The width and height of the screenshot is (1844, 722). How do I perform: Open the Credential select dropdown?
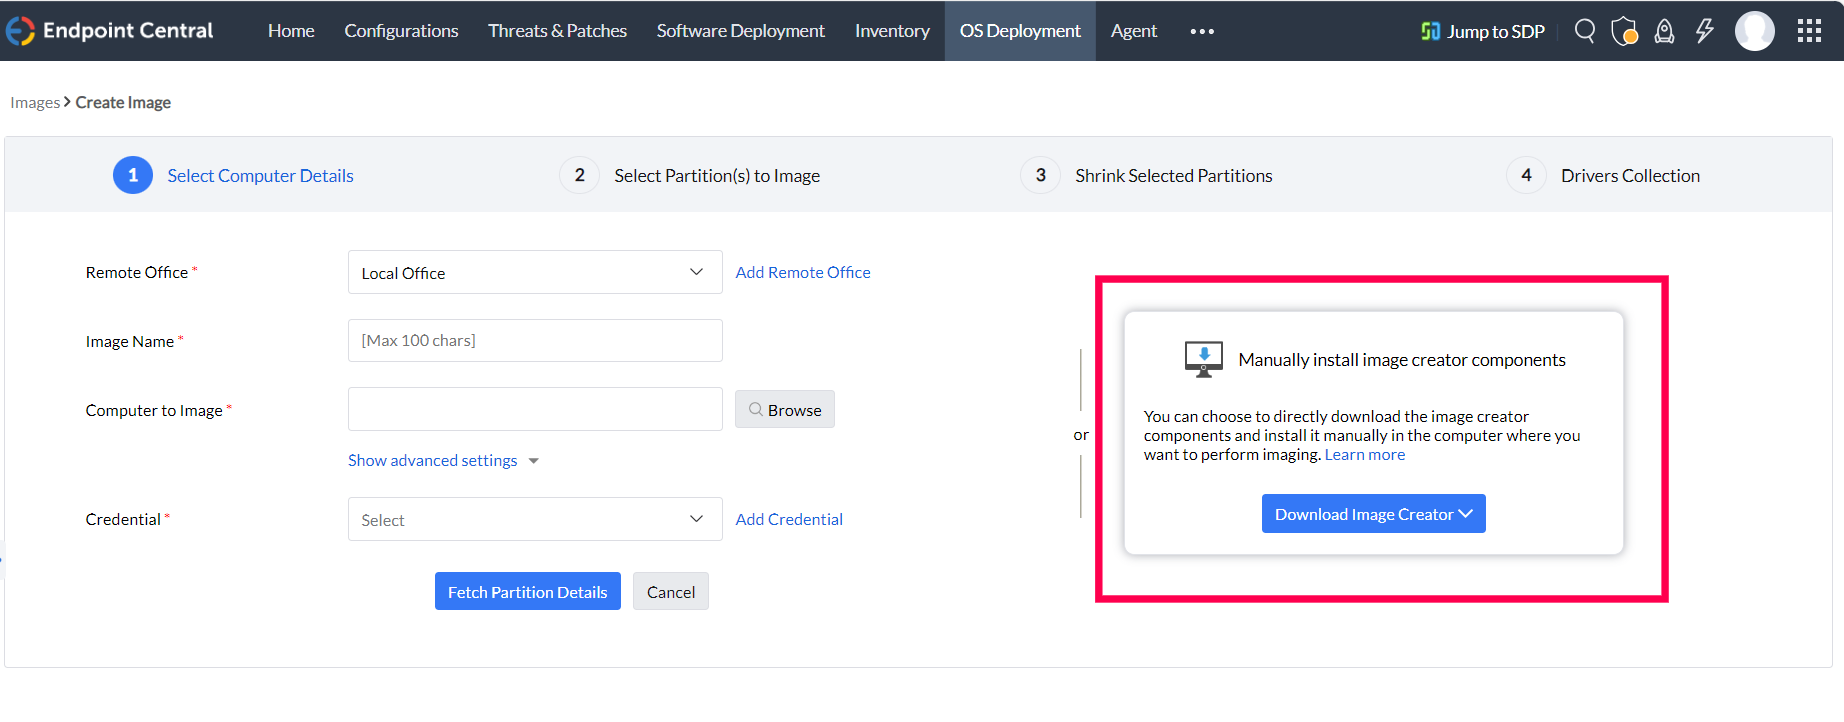(x=535, y=519)
